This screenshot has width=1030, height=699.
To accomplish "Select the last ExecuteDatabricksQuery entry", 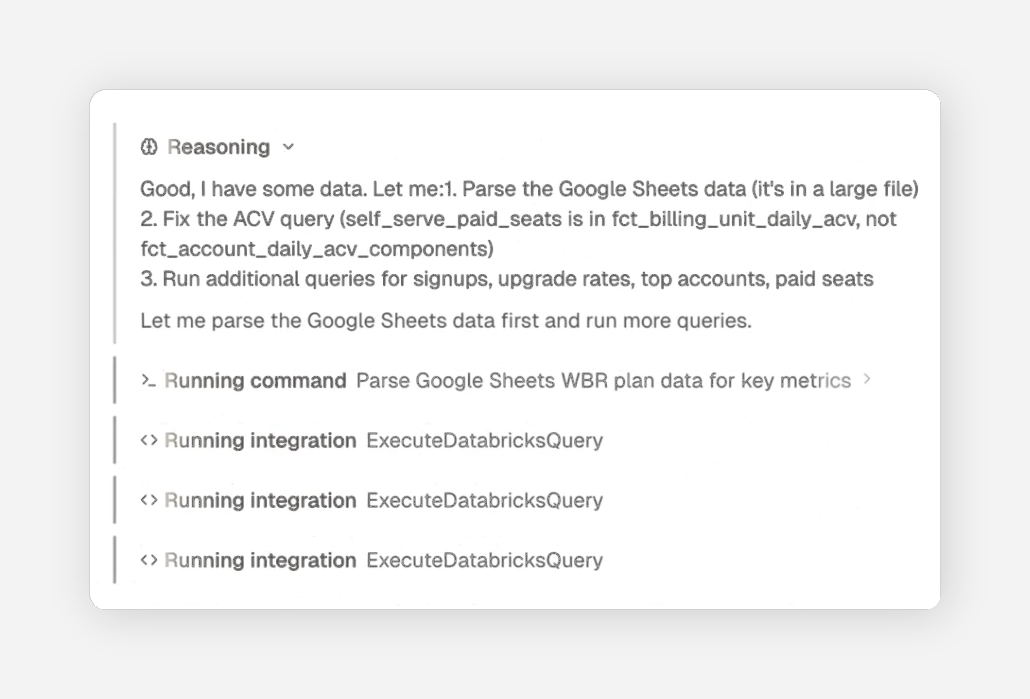I will pyautogui.click(x=484, y=560).
